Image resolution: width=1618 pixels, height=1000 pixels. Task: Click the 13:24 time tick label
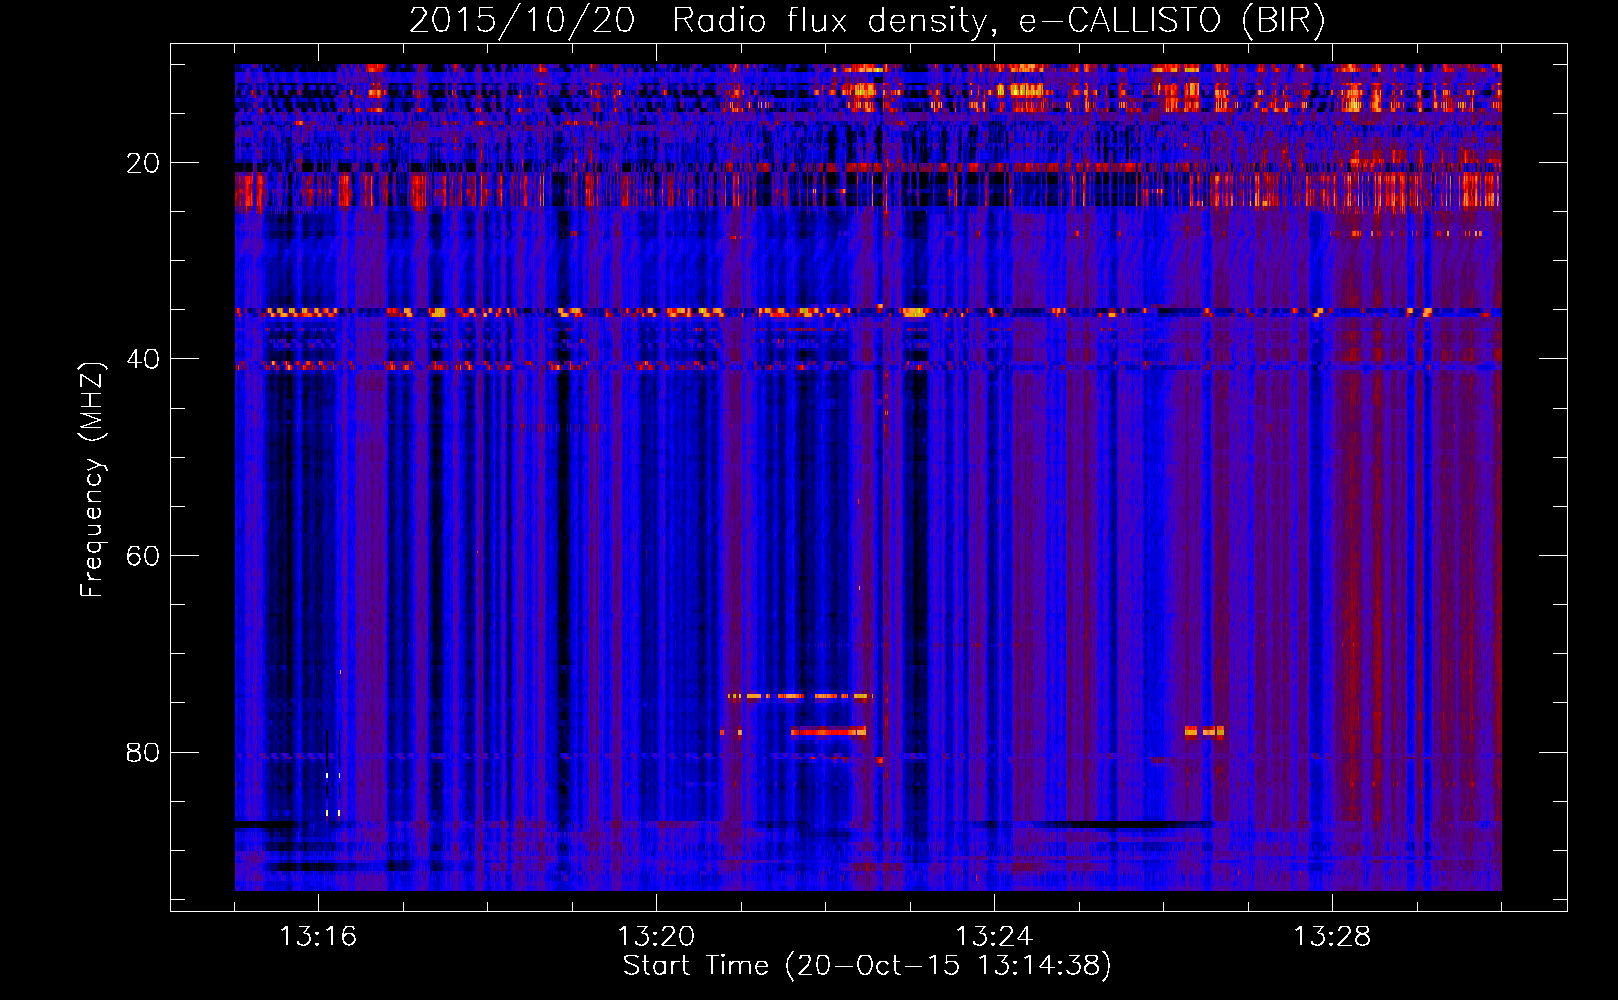[994, 937]
